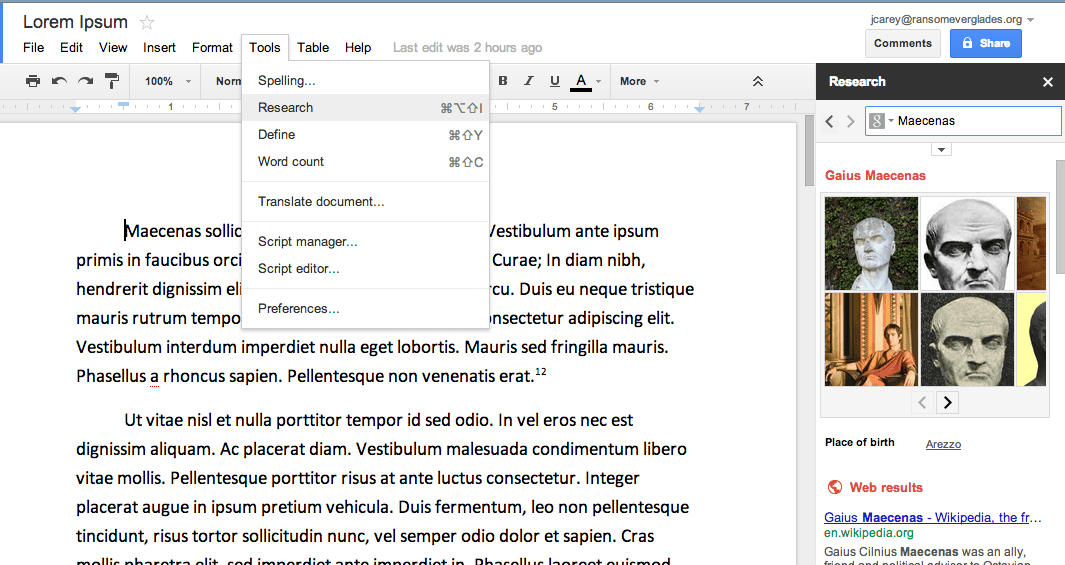Viewport: 1065px width, 565px height.
Task: Expand the More toolbar dropdown
Action: click(639, 81)
